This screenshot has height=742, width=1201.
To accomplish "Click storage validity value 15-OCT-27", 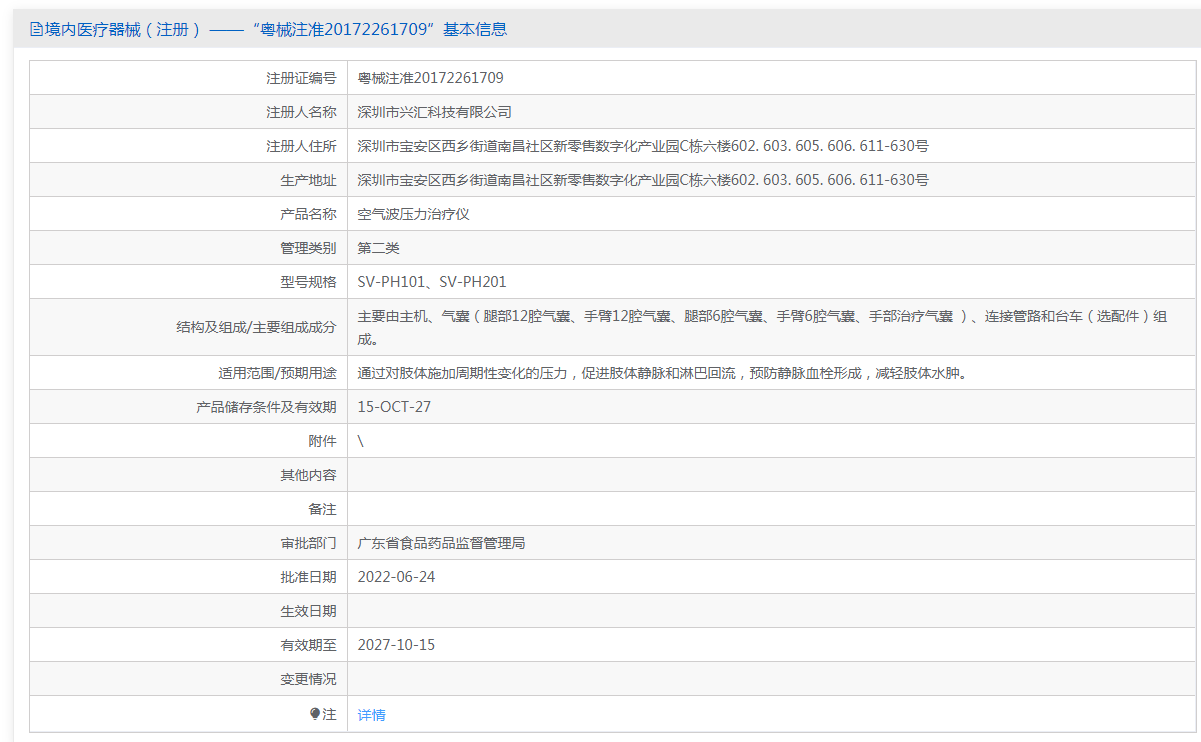I will pyautogui.click(x=394, y=407).
